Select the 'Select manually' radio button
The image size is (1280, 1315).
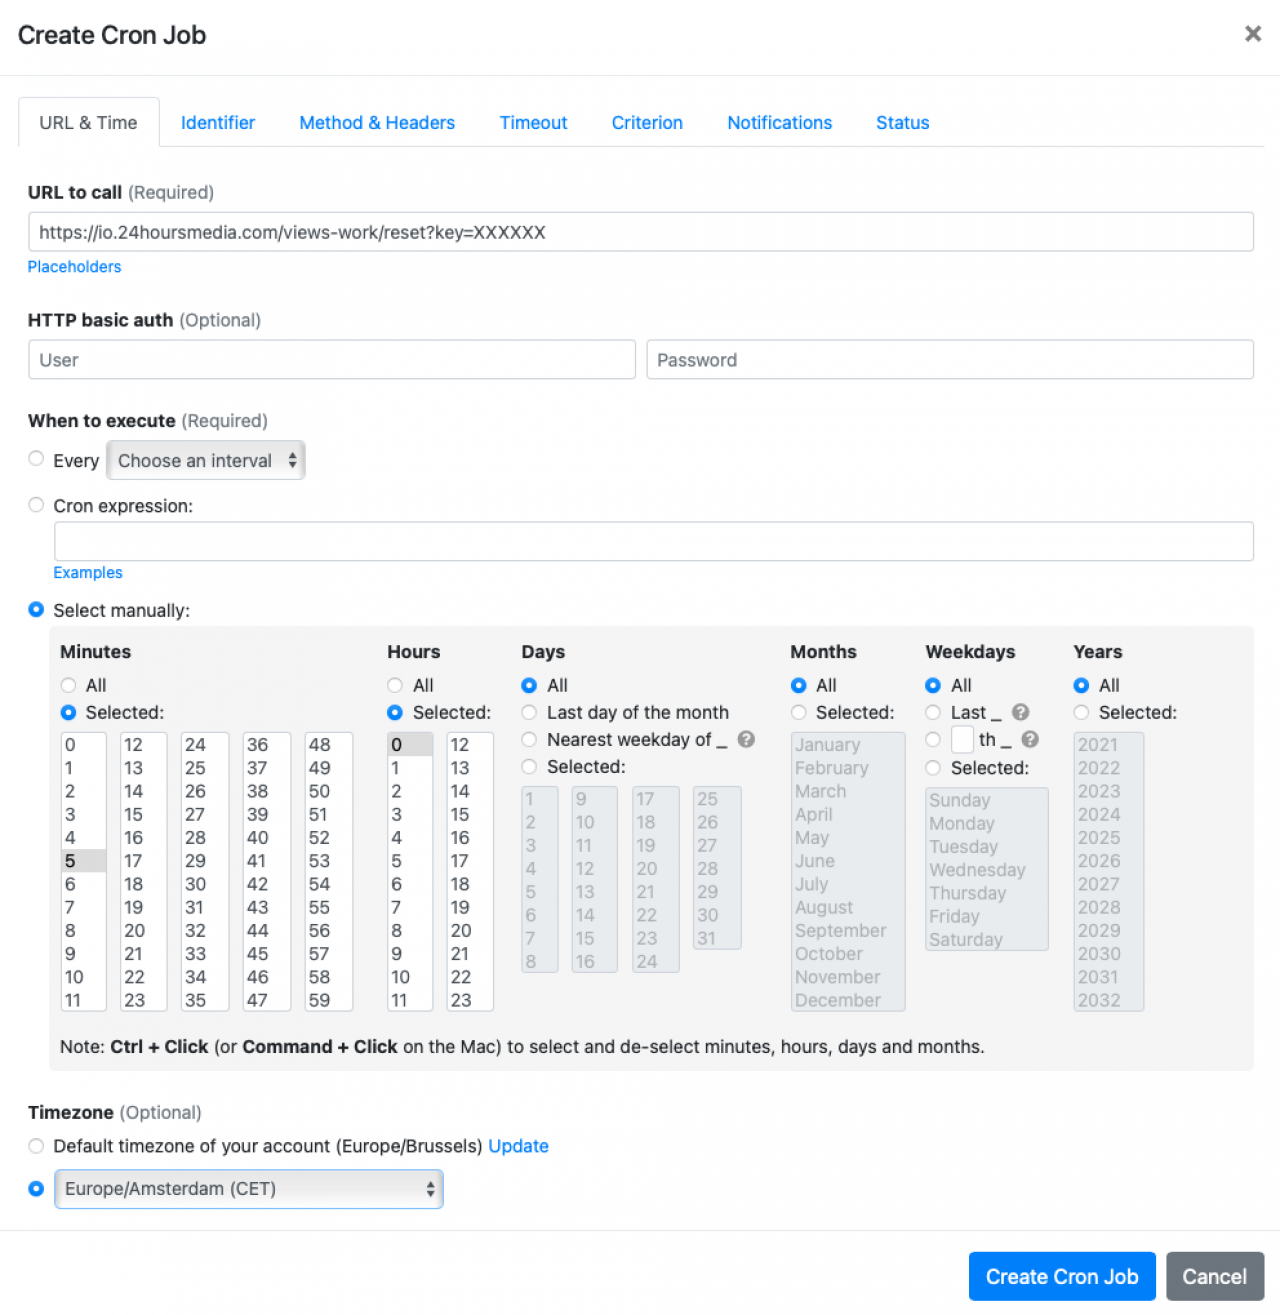point(36,609)
